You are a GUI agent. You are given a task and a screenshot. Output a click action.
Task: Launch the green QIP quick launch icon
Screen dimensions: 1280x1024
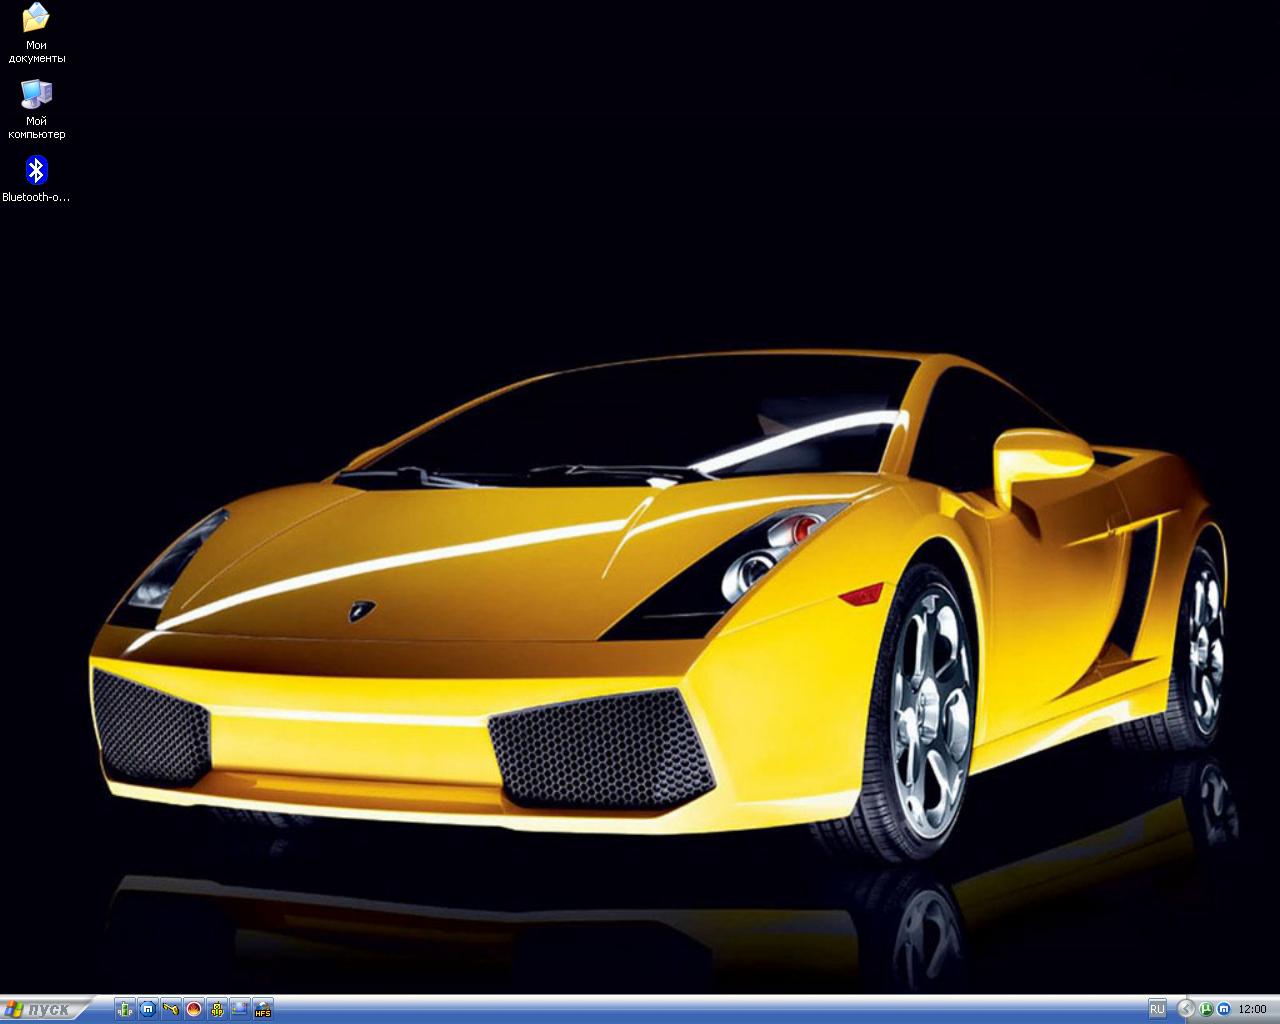125,1009
